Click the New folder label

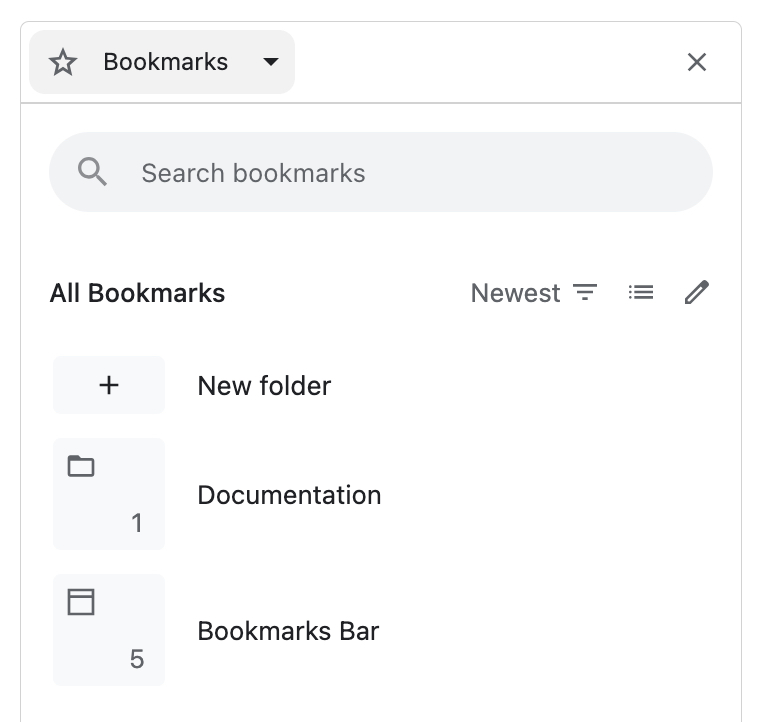[x=264, y=386]
